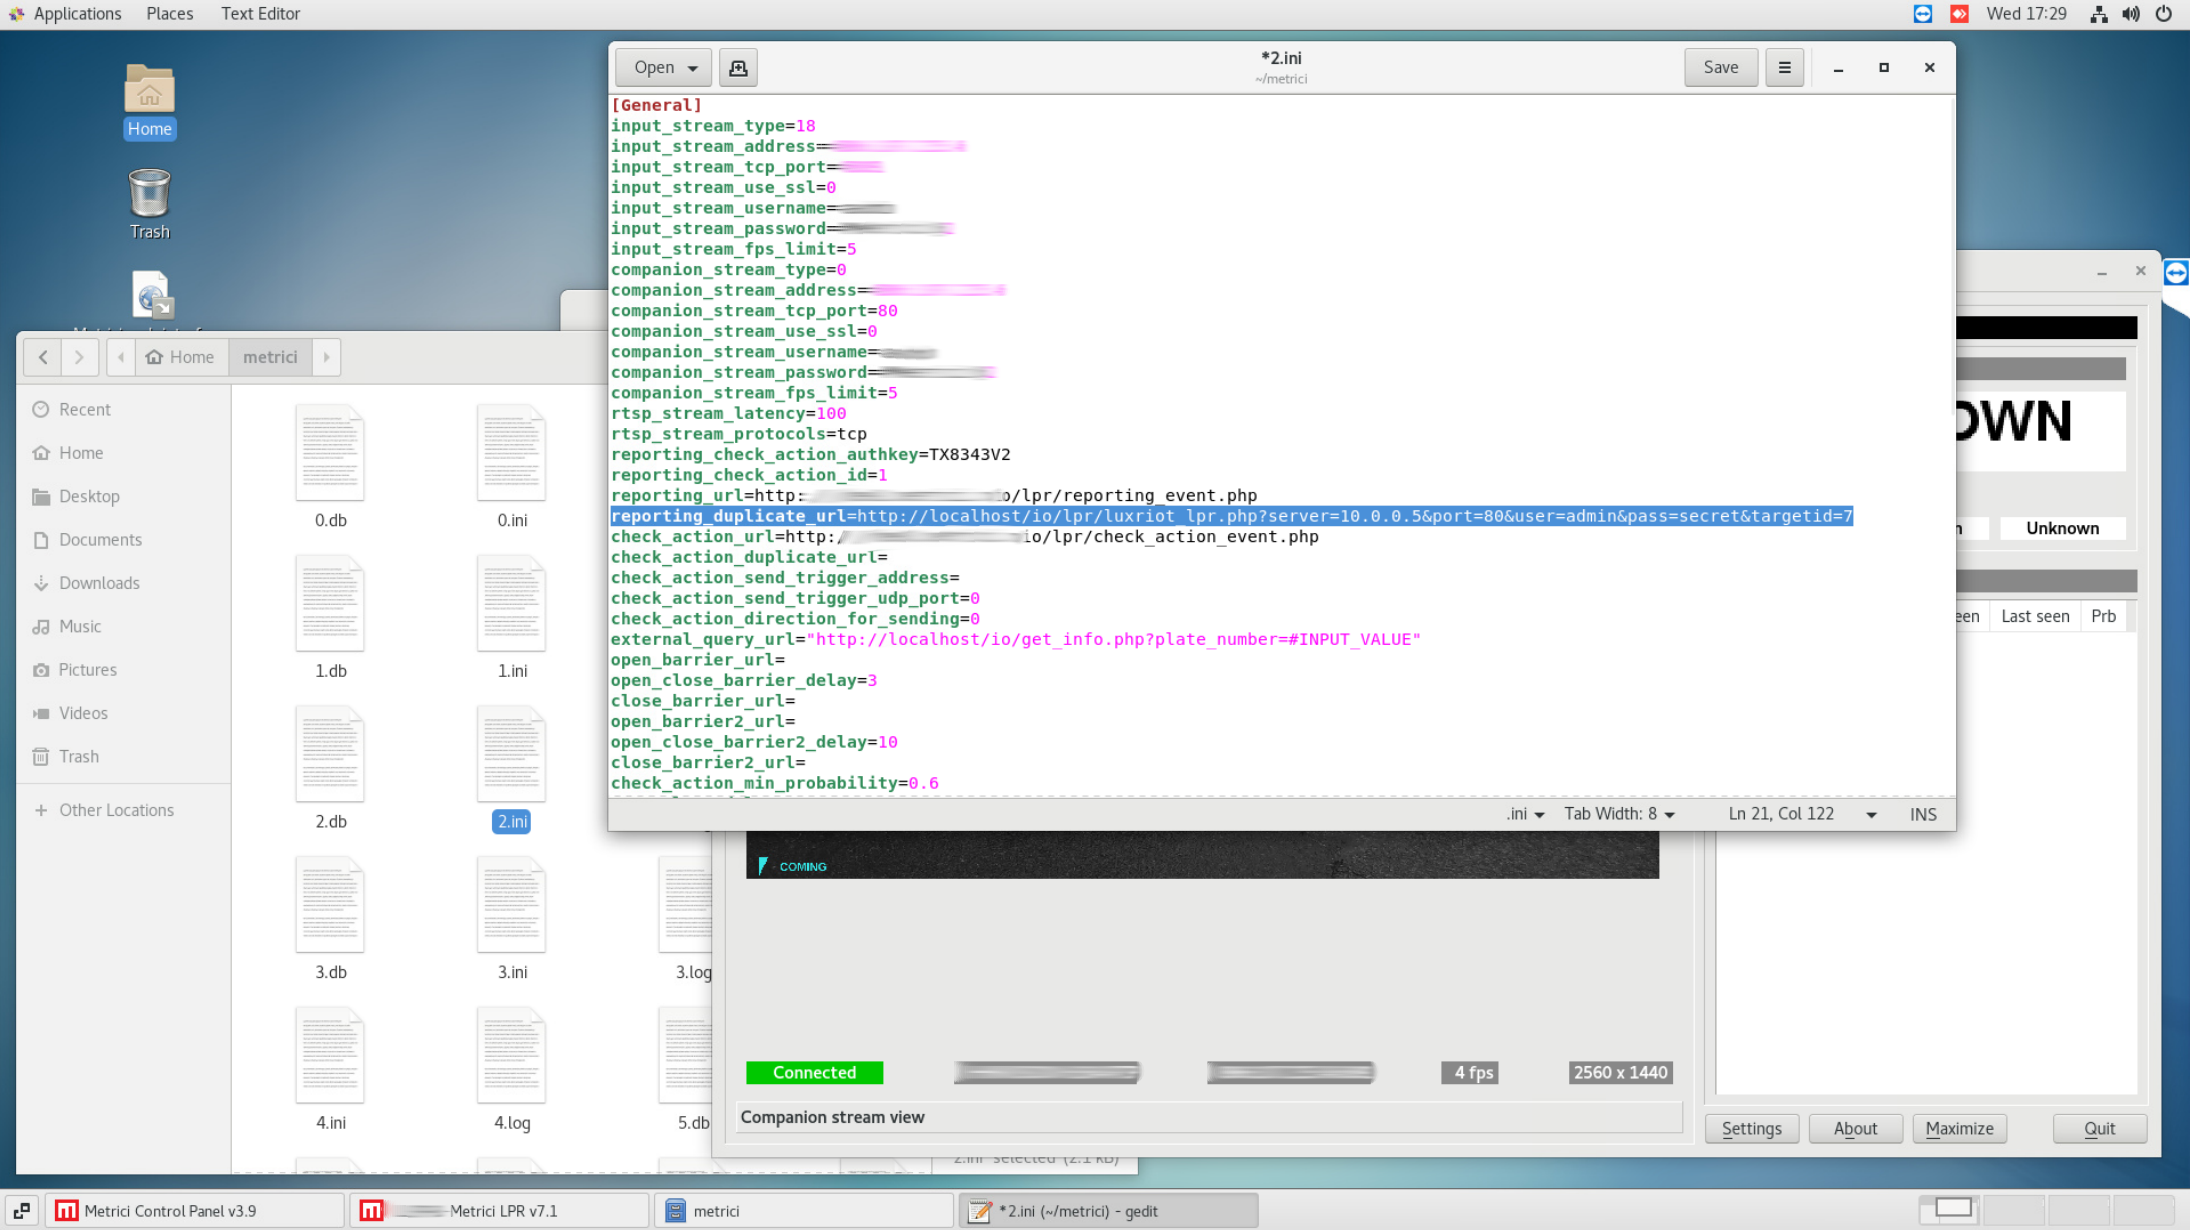Click path bar left arrow before Home
Viewport: 2190px width, 1230px height.
(x=121, y=357)
